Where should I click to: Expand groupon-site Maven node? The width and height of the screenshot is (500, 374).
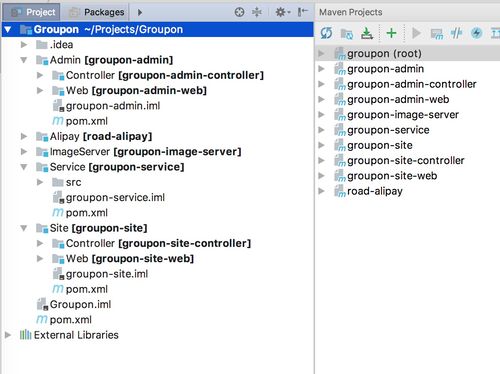321,145
